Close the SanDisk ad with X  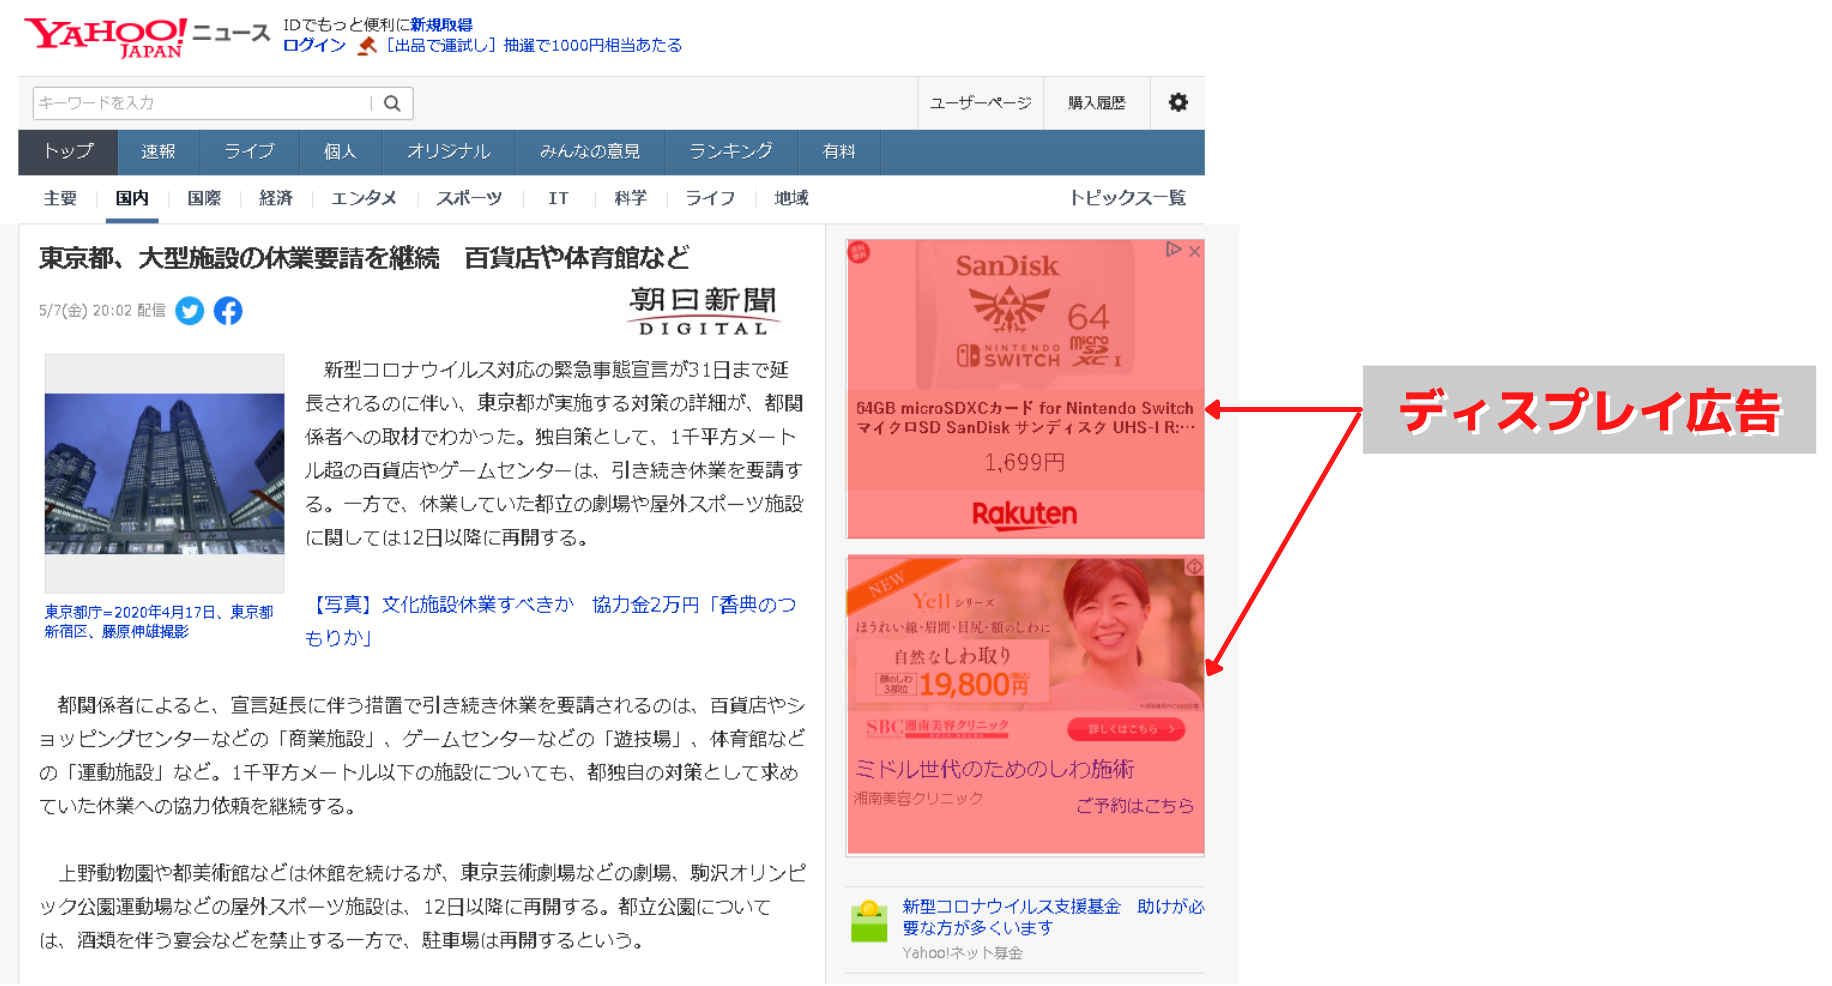1194,251
